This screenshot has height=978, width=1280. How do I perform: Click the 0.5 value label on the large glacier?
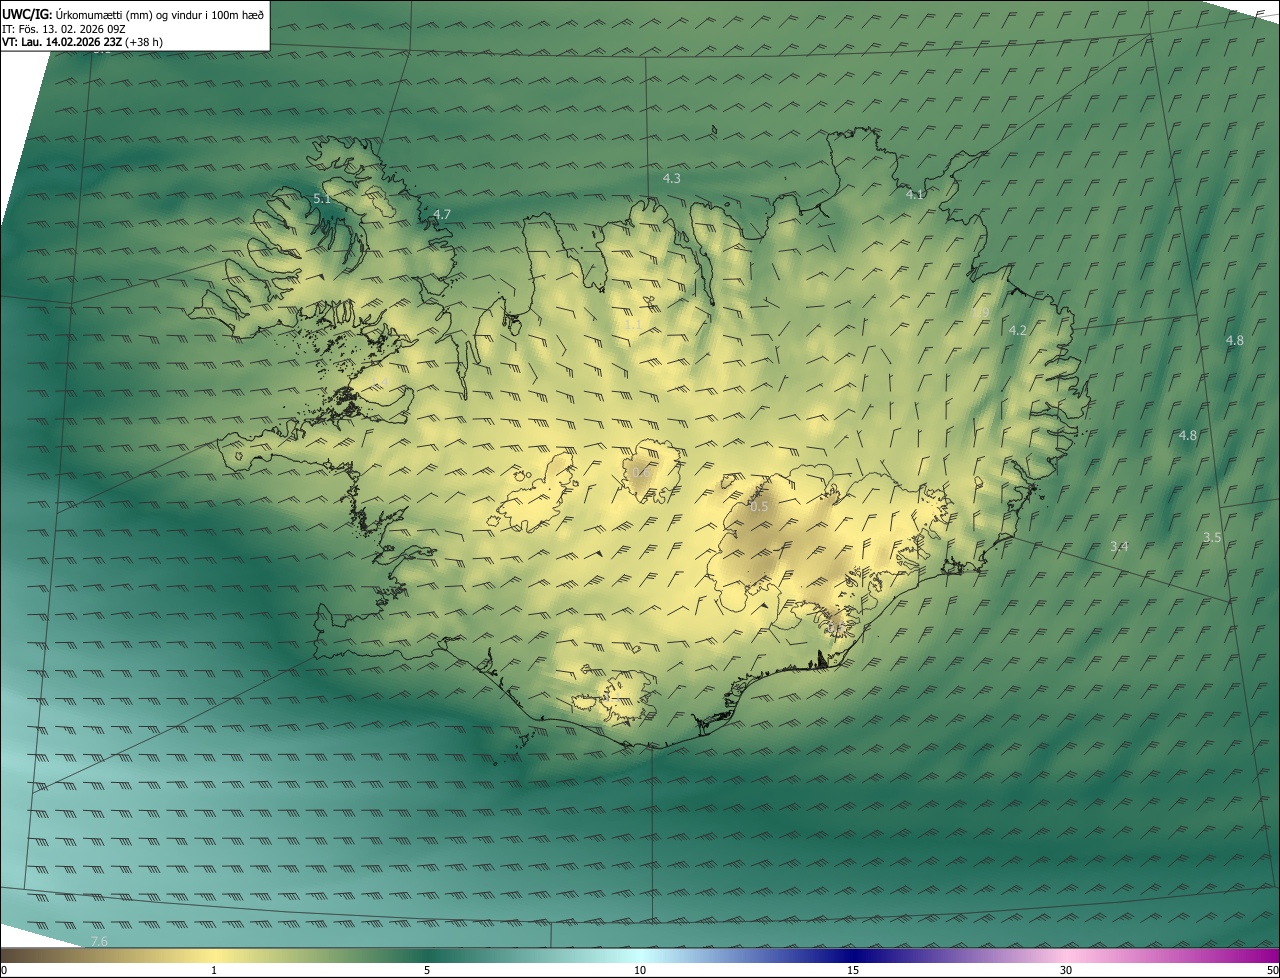point(759,507)
